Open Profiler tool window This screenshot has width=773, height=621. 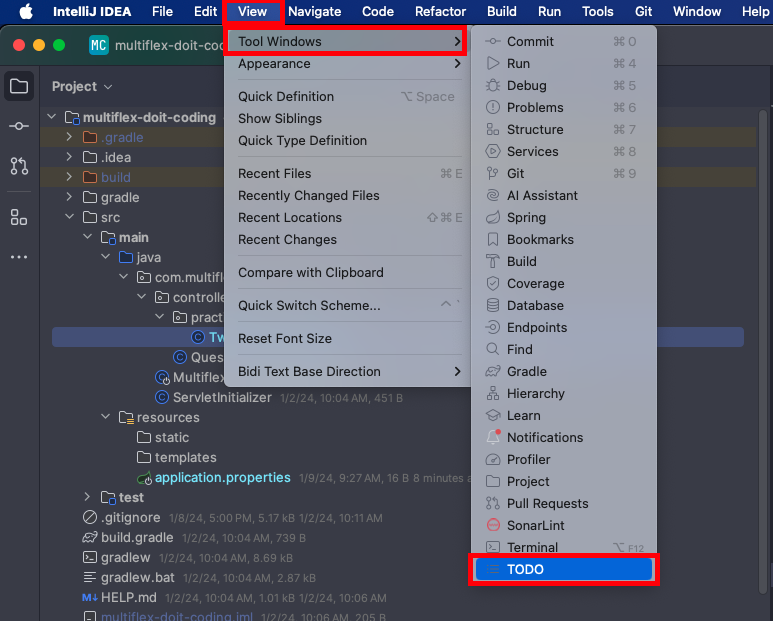tap(563, 460)
